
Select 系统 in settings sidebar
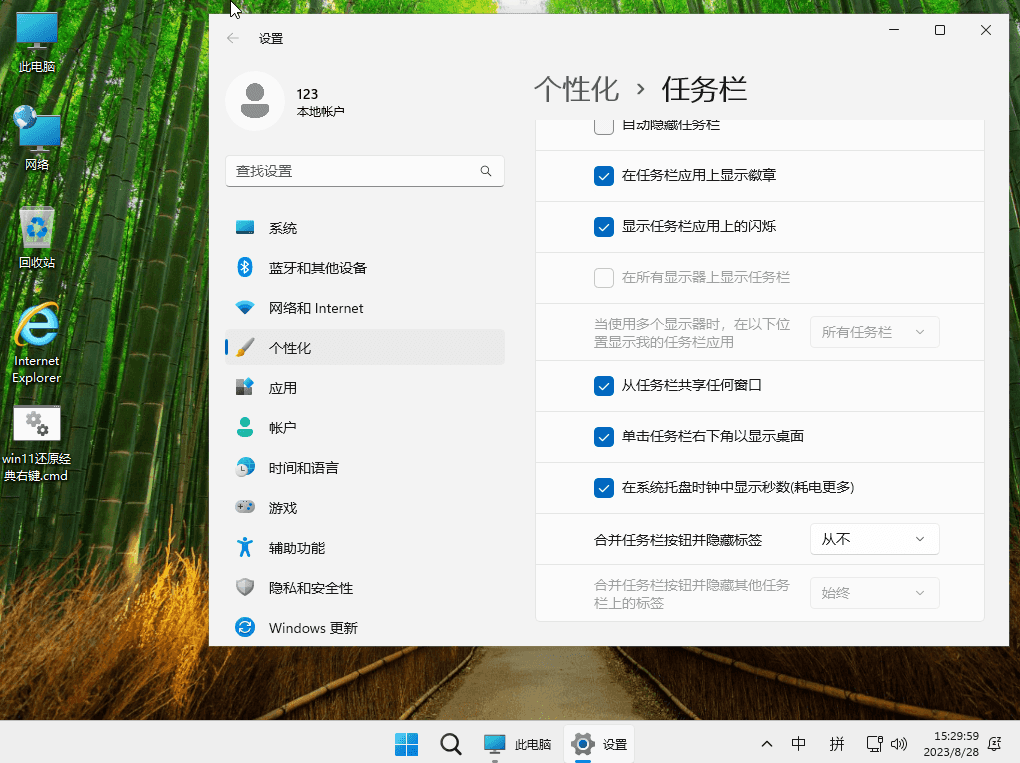(x=283, y=228)
